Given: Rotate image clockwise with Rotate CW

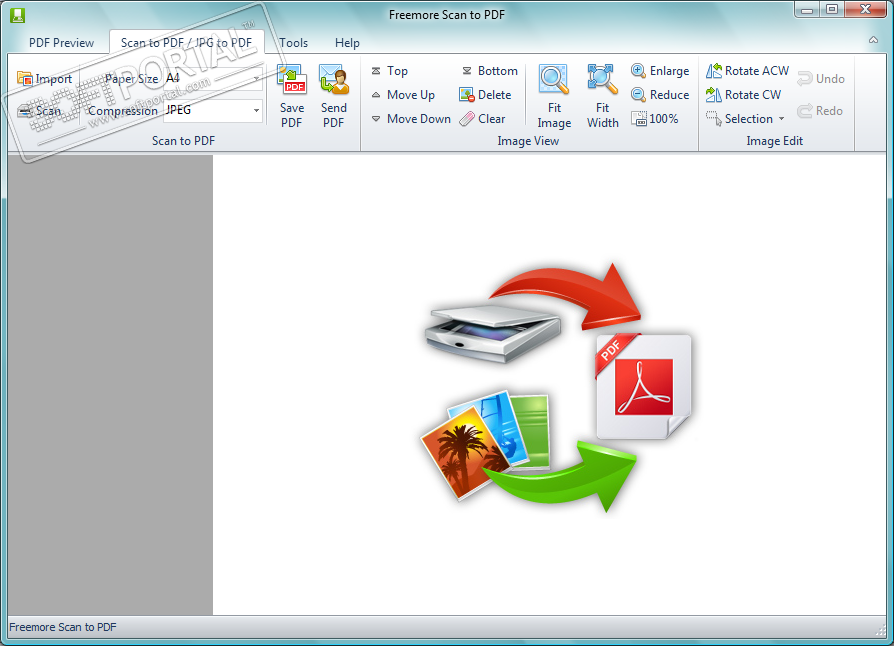Looking at the screenshot, I should tap(714, 95).
